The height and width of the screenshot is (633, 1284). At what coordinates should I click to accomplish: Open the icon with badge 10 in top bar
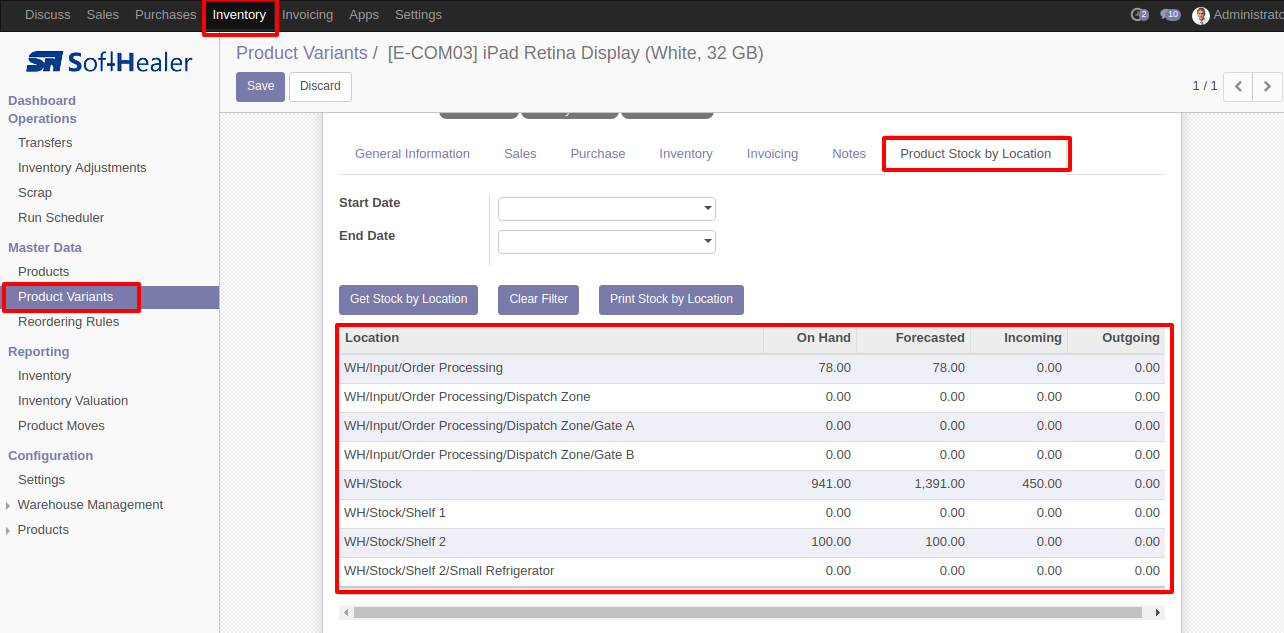(1170, 15)
